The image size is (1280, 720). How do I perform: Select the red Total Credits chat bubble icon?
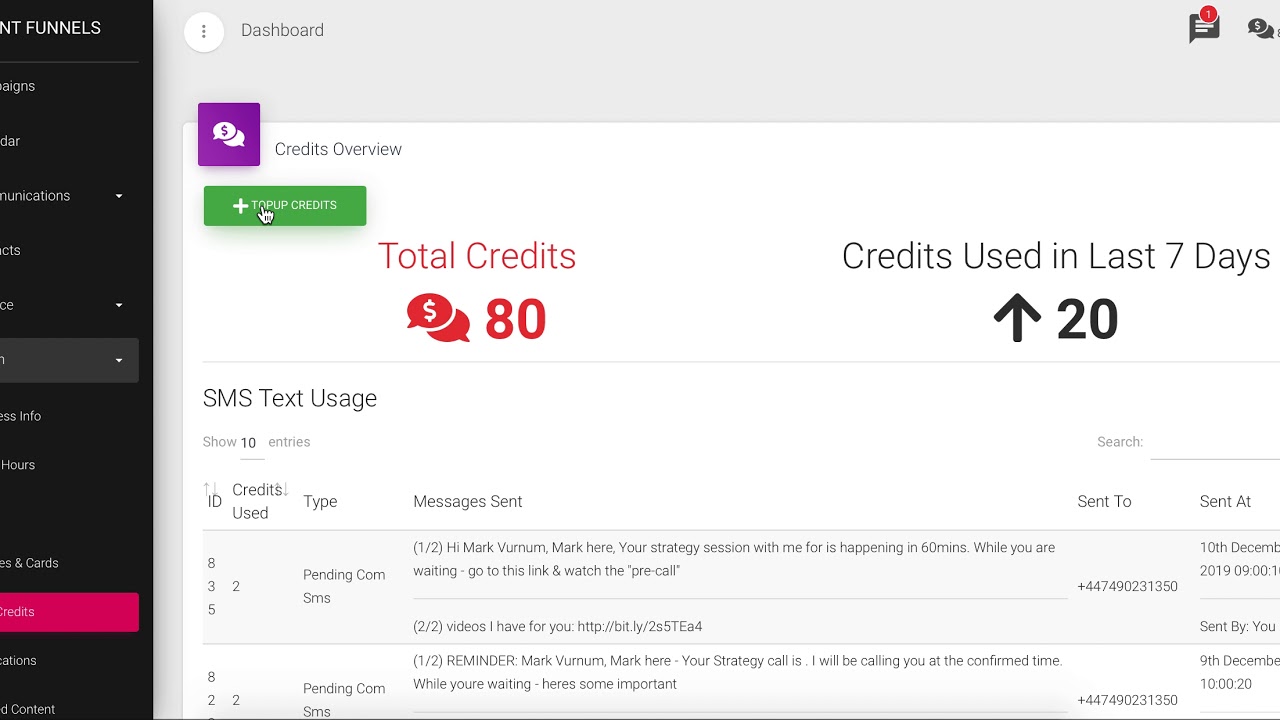[438, 319]
